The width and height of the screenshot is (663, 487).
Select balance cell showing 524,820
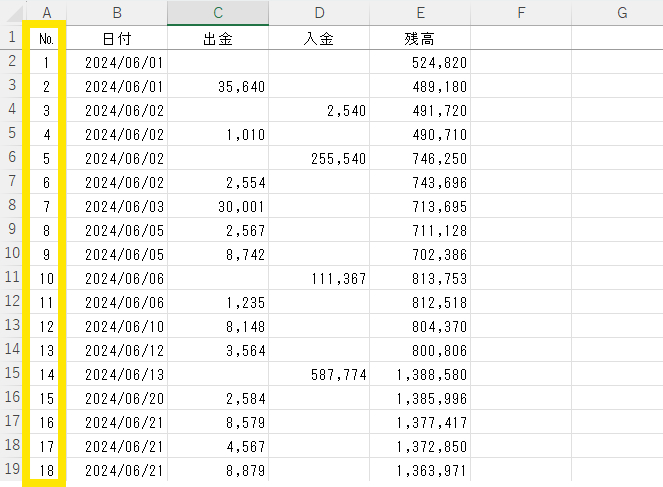420,62
